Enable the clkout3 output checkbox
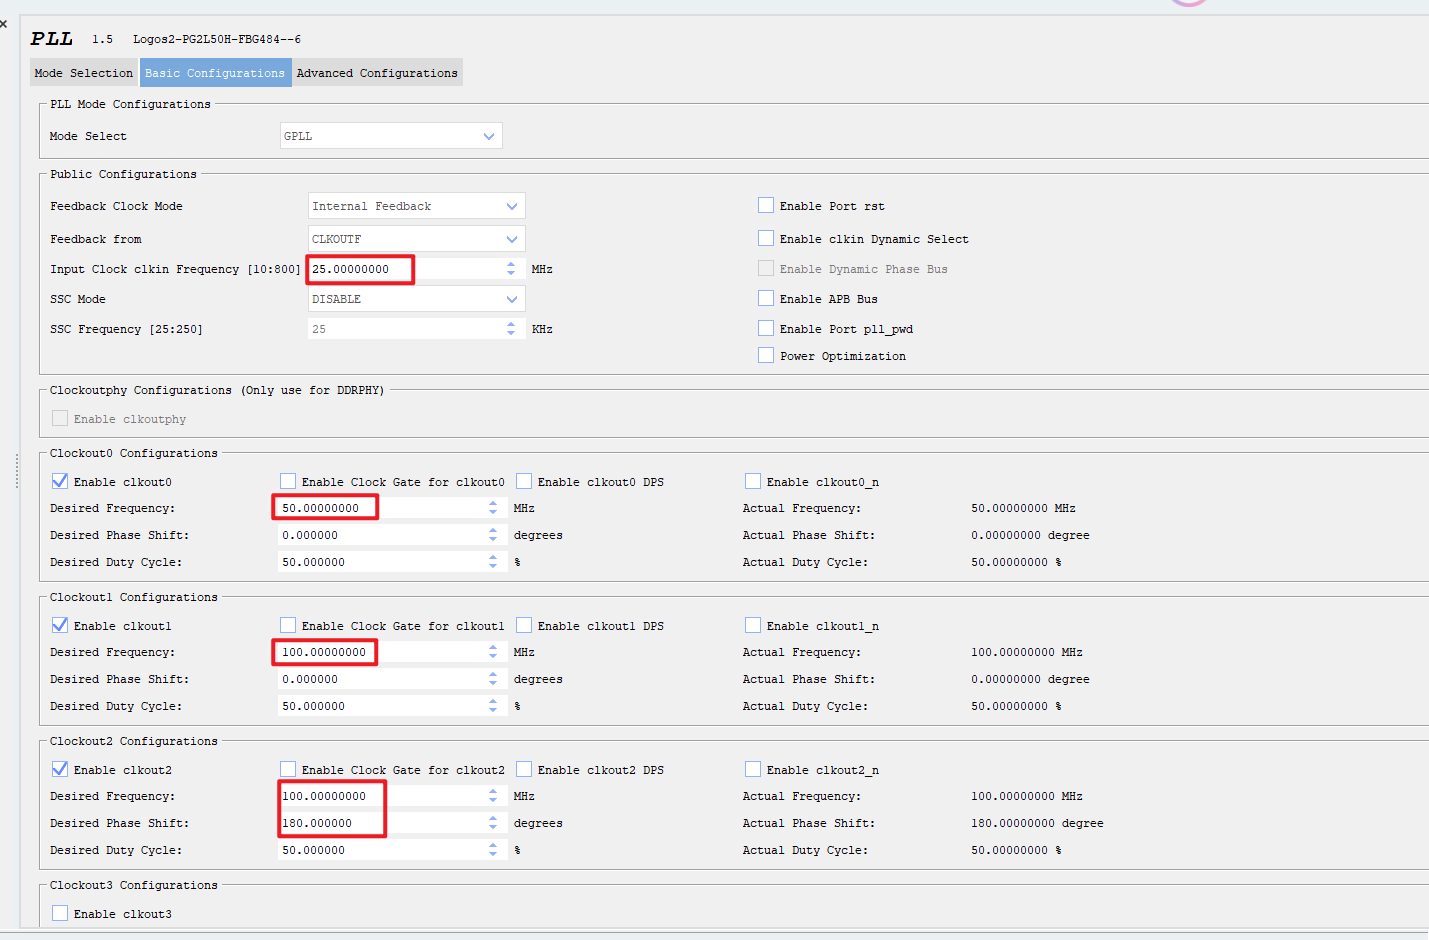The width and height of the screenshot is (1429, 940). [59, 912]
